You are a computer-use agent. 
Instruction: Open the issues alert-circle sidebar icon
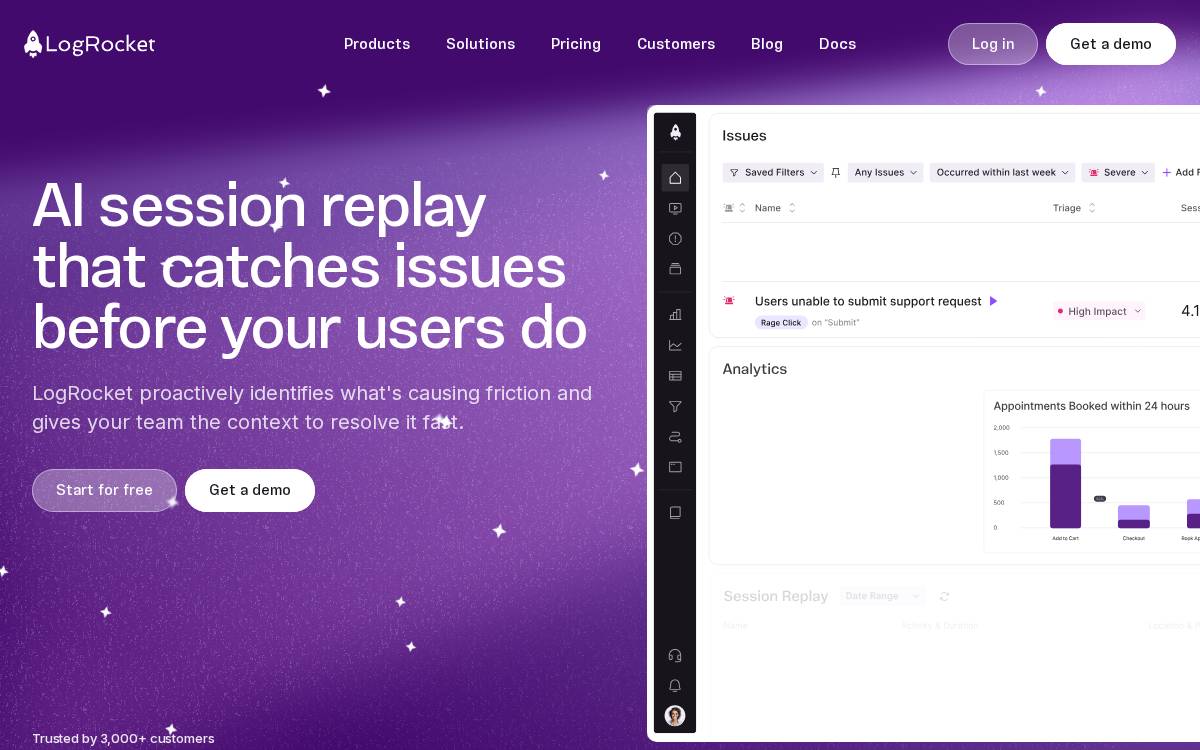click(x=675, y=239)
